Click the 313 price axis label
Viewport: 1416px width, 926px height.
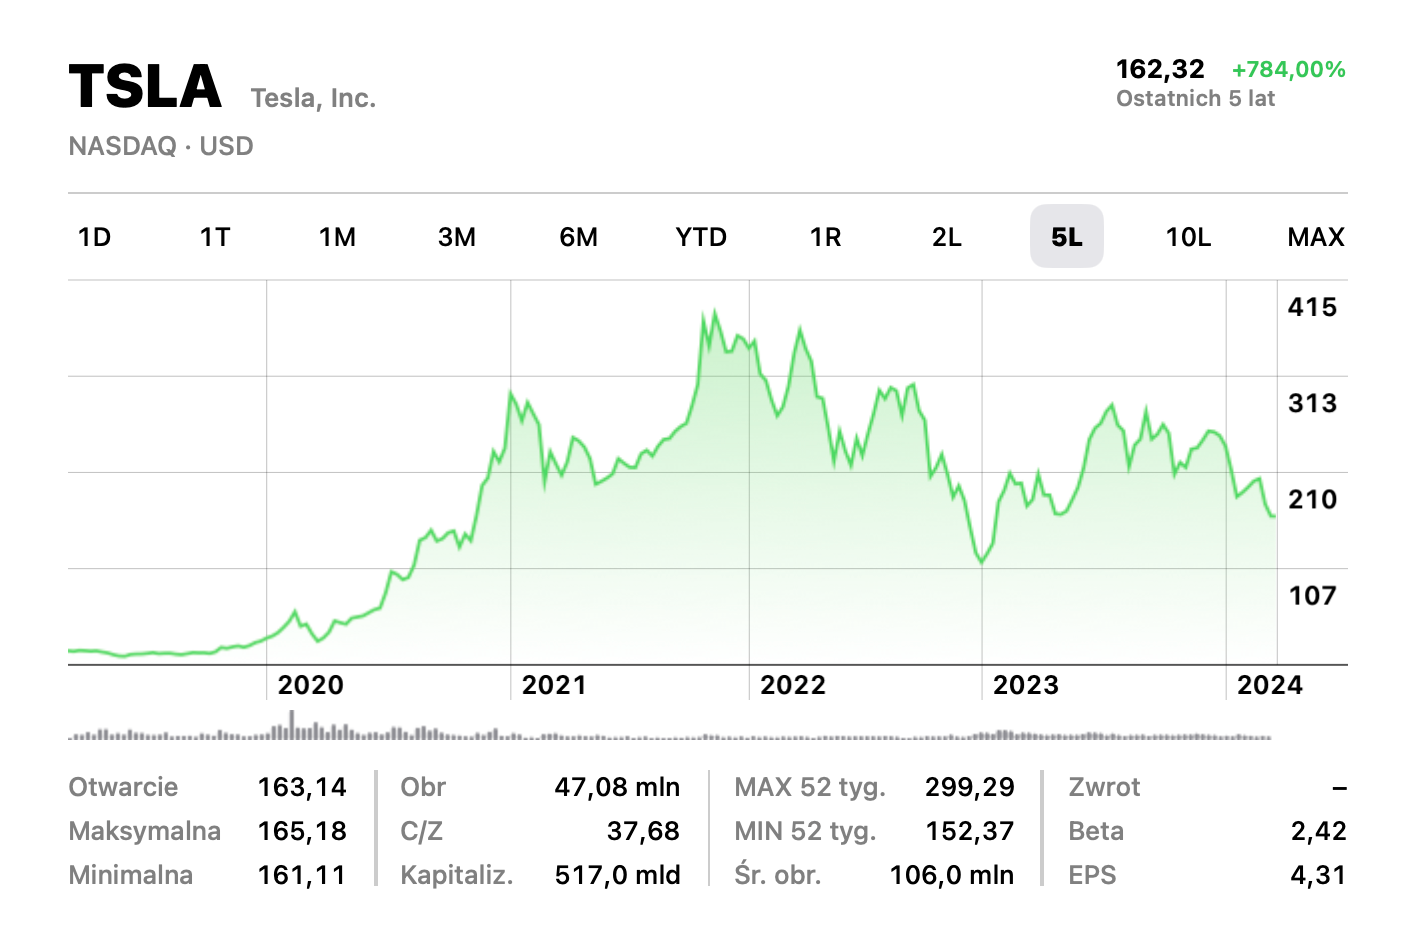[x=1313, y=403]
